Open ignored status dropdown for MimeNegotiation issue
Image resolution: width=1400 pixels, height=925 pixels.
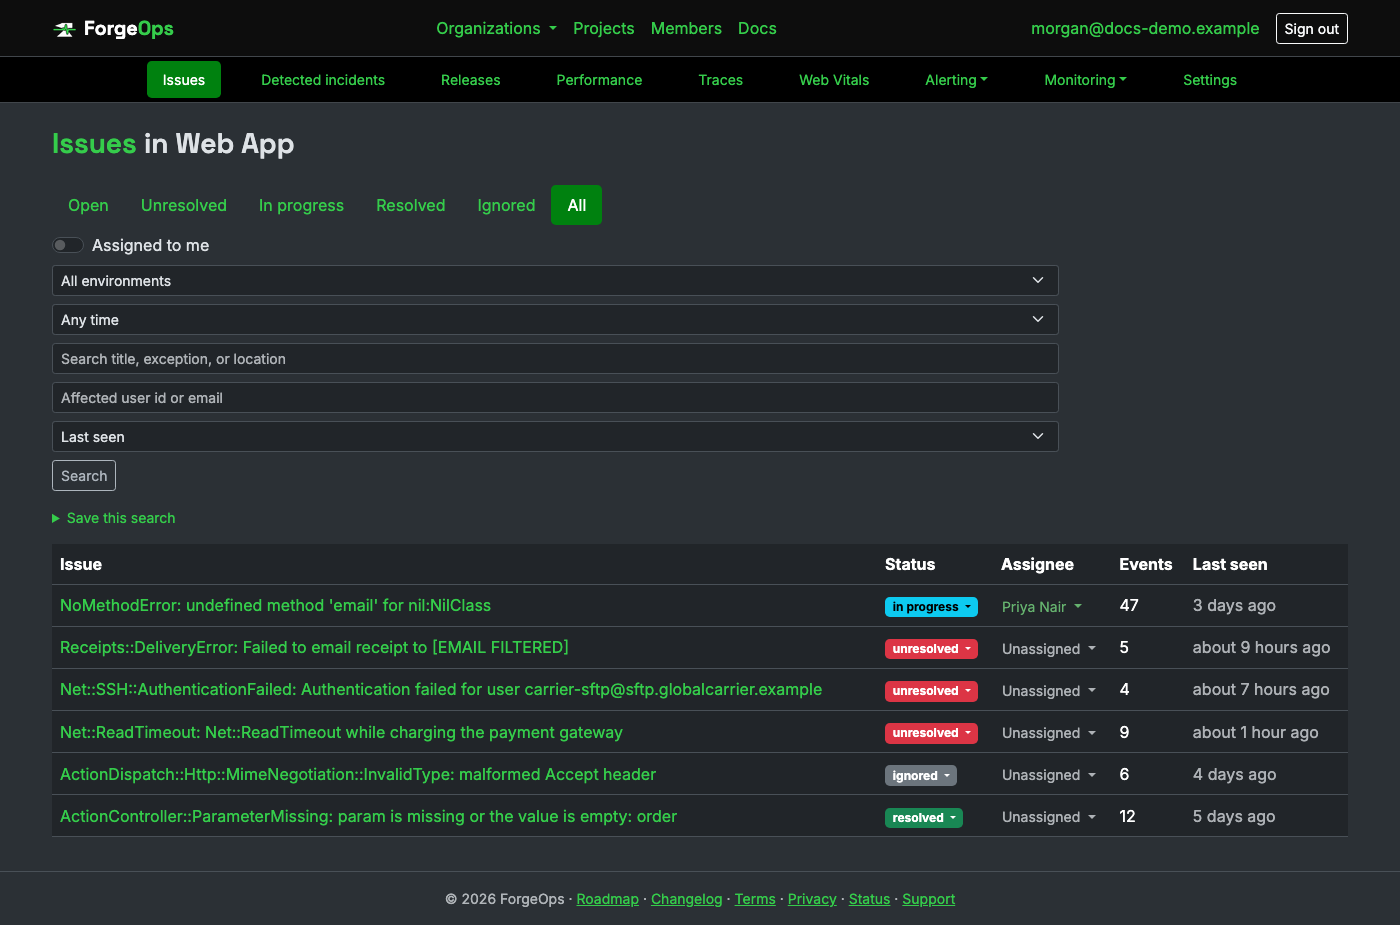(921, 775)
